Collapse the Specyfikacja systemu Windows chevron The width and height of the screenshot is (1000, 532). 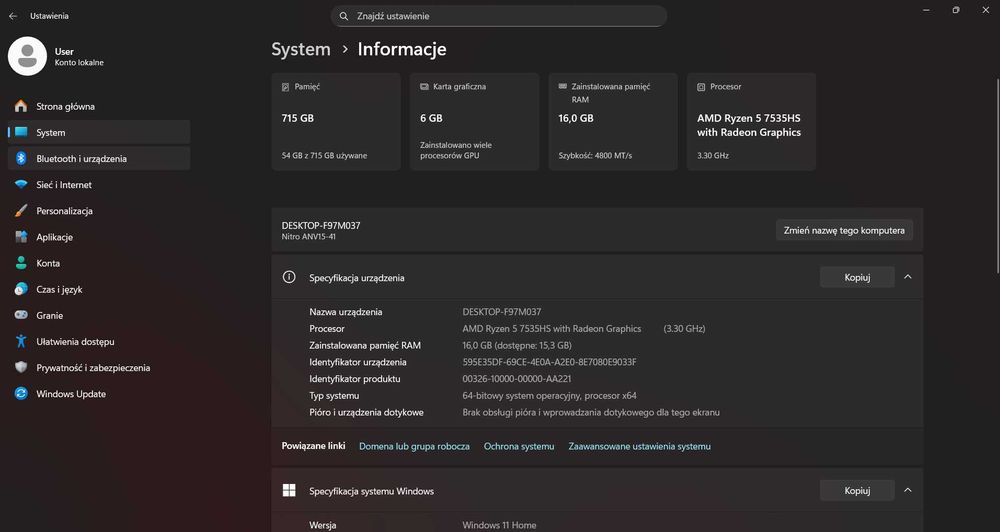(908, 490)
